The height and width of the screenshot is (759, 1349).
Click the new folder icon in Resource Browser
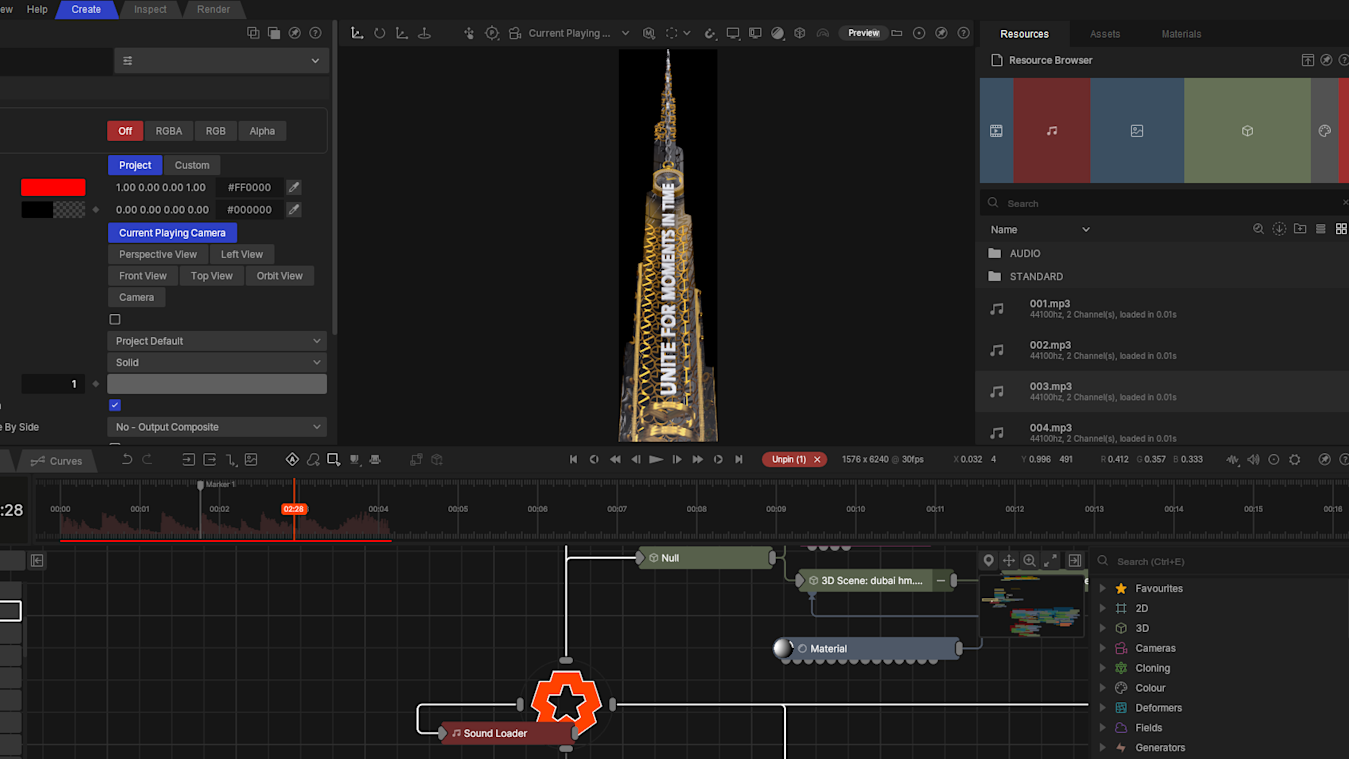1300,229
